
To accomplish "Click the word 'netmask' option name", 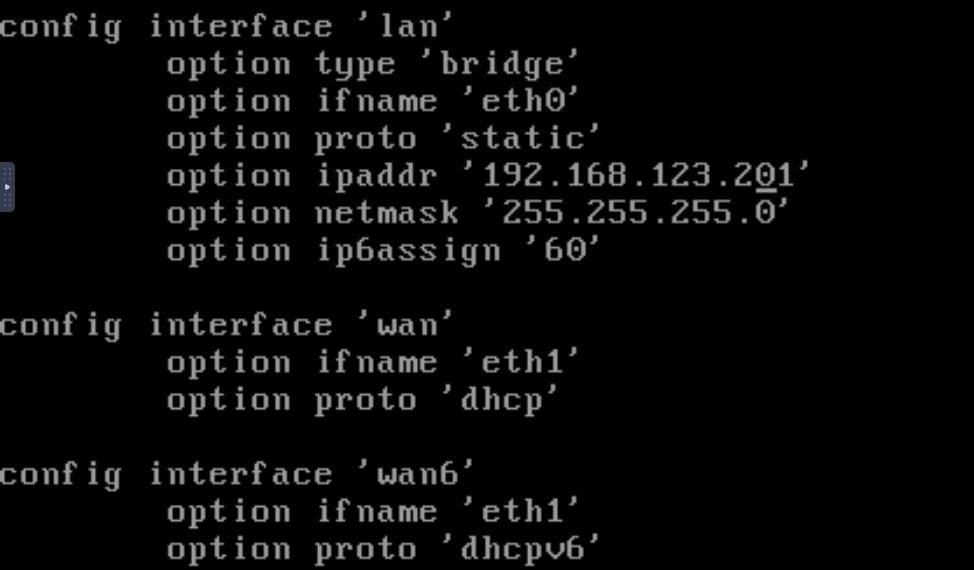I will 387,213.
